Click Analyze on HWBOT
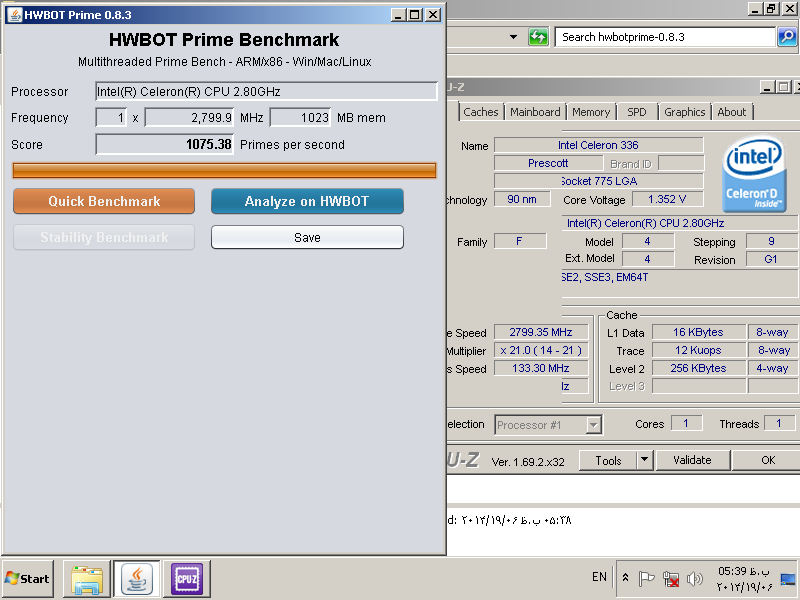 tap(307, 201)
